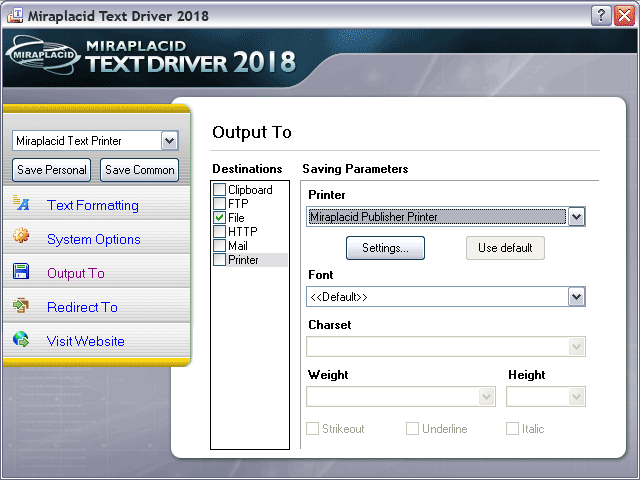Image resolution: width=640 pixels, height=480 pixels.
Task: Click the System Options gear icon
Action: click(21, 236)
